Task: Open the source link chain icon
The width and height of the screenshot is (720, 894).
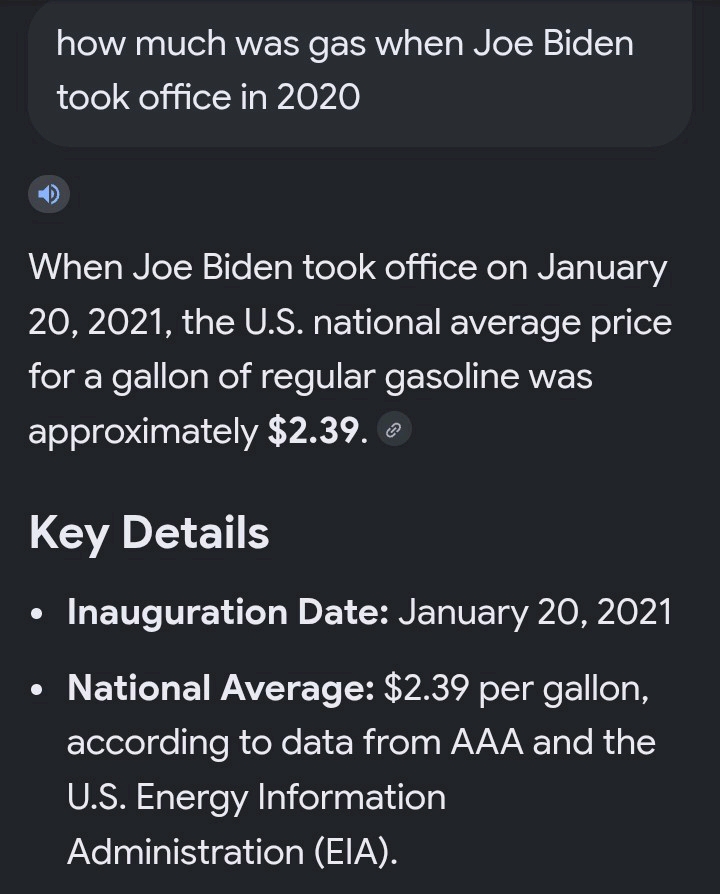Action: tap(394, 430)
